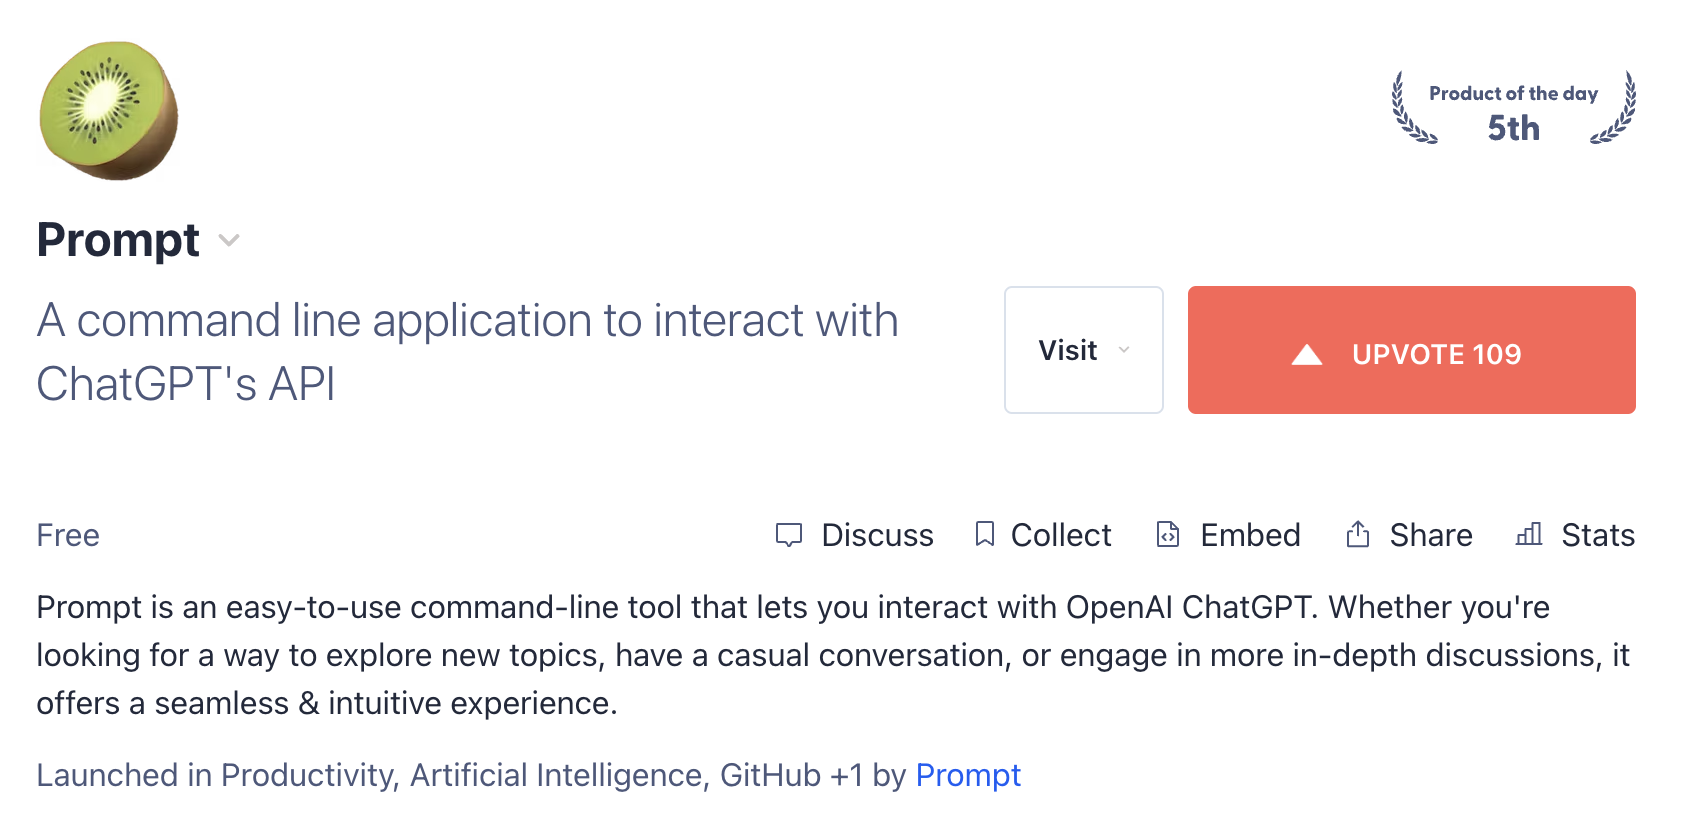Click the Prompt product title heading
This screenshot has height=840, width=1684.
[118, 240]
